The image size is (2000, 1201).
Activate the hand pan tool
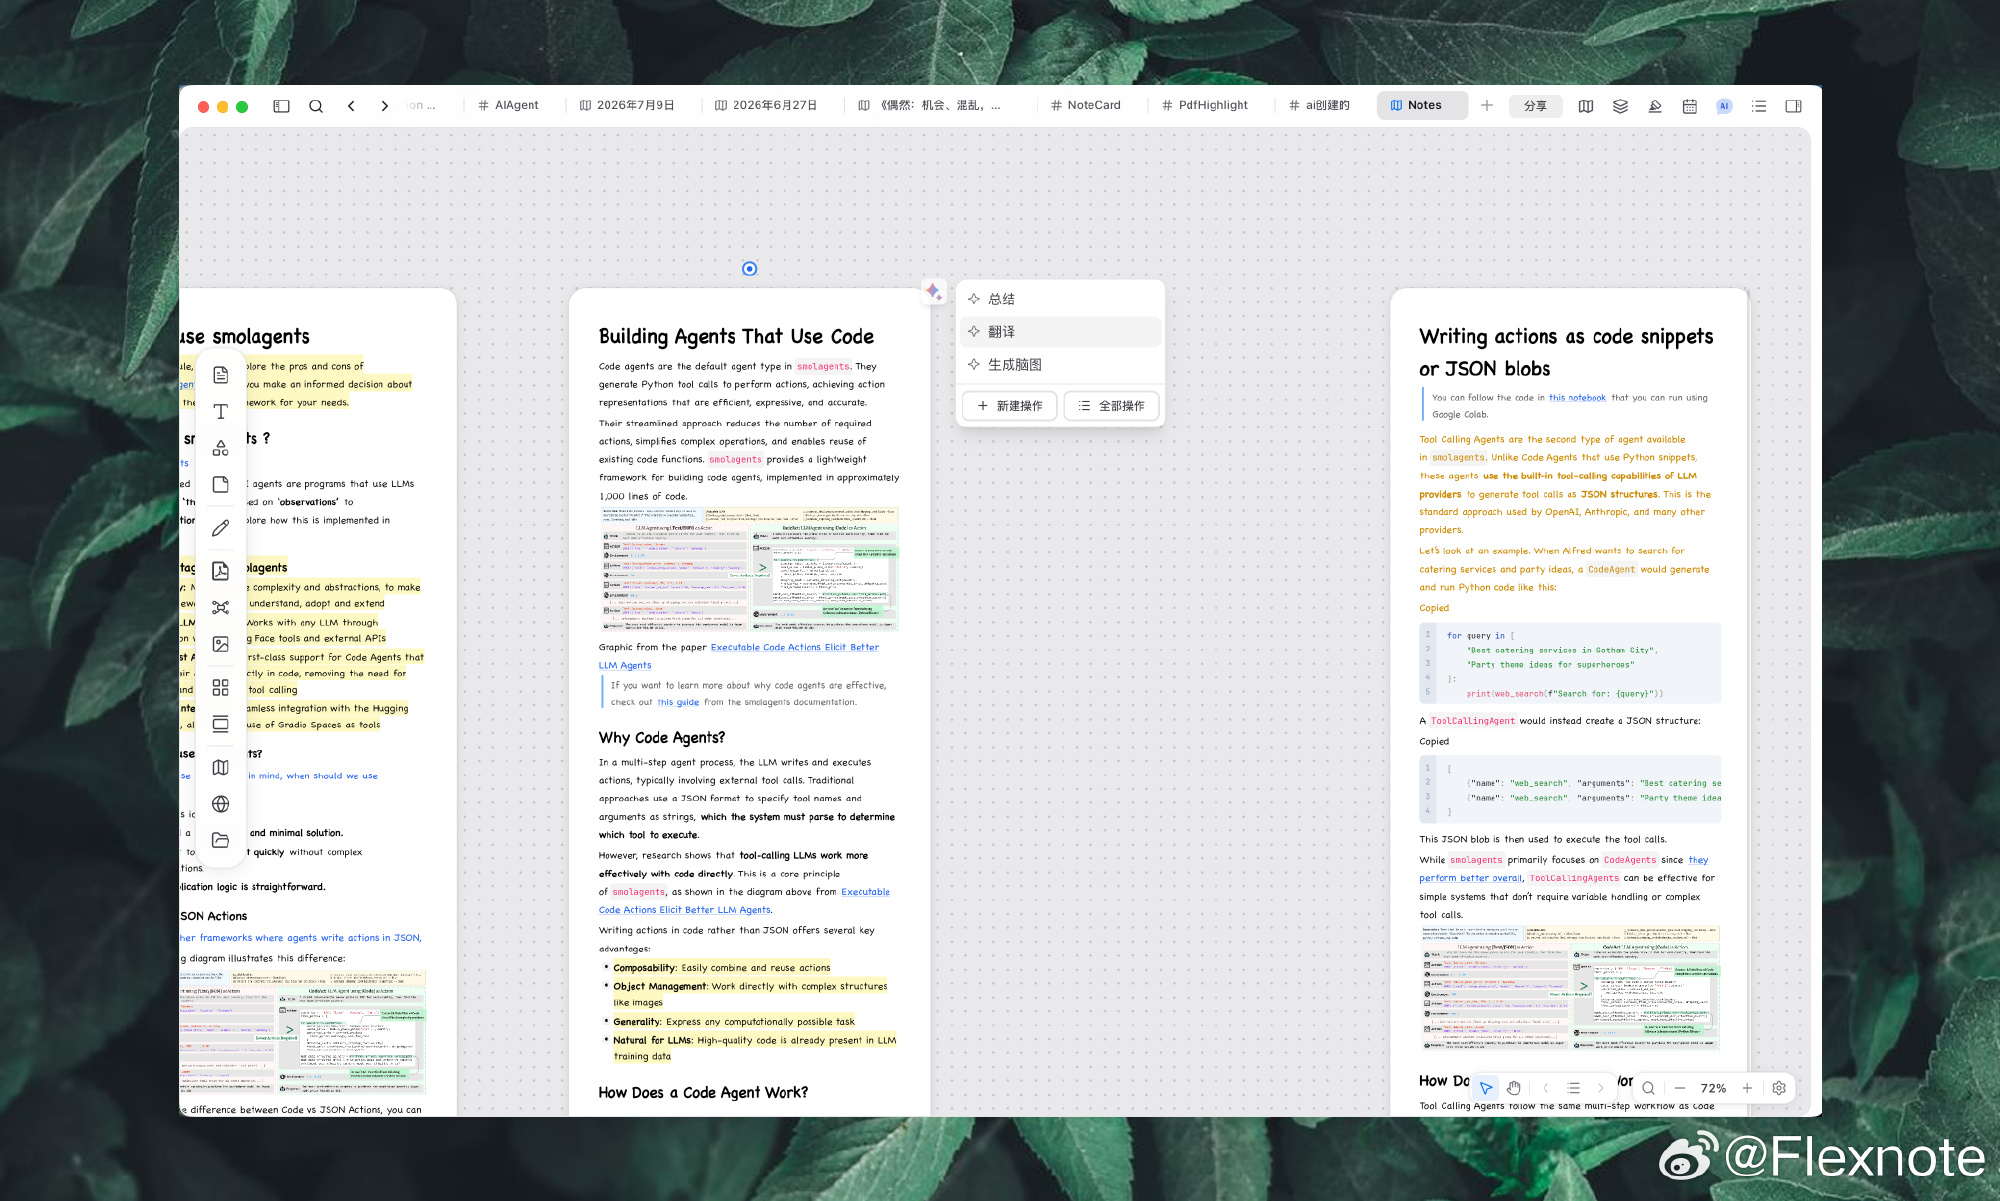point(1514,1088)
